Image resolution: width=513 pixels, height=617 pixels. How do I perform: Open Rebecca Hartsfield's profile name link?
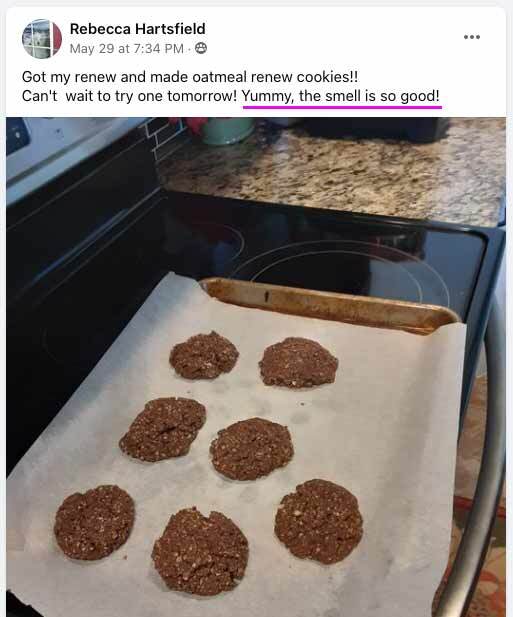pos(137,29)
